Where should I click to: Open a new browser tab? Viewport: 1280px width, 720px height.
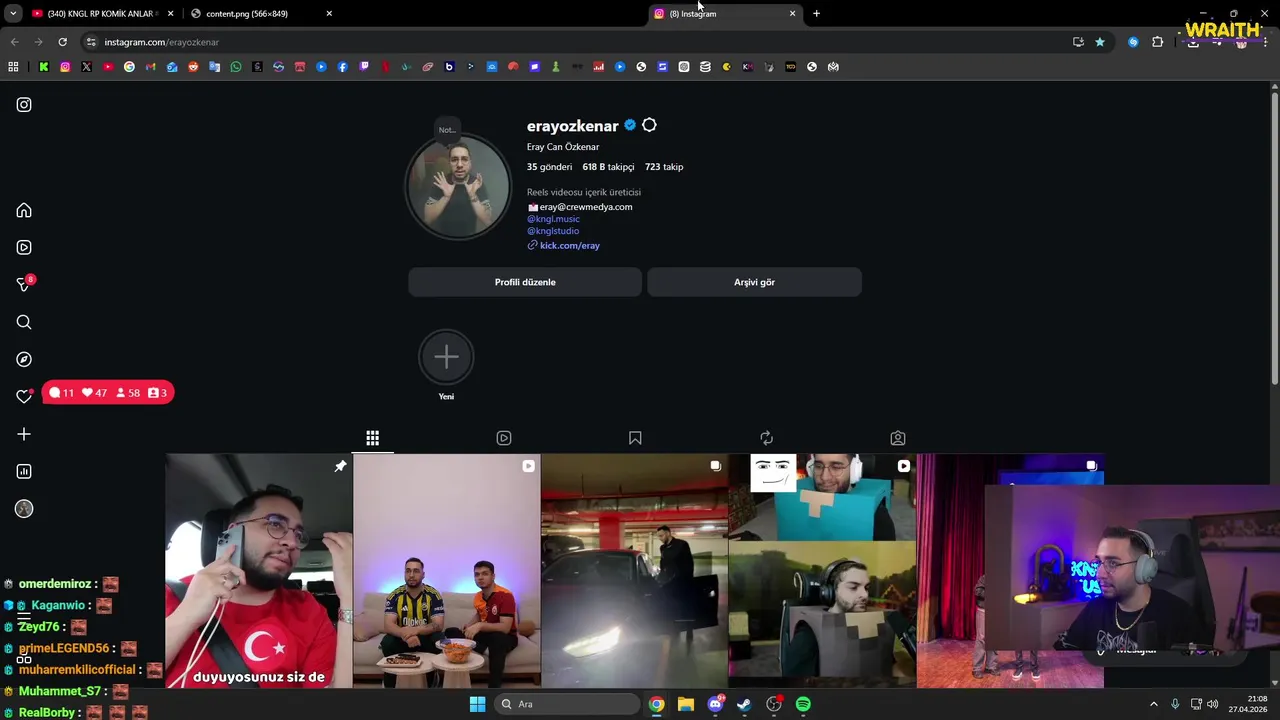pos(816,14)
